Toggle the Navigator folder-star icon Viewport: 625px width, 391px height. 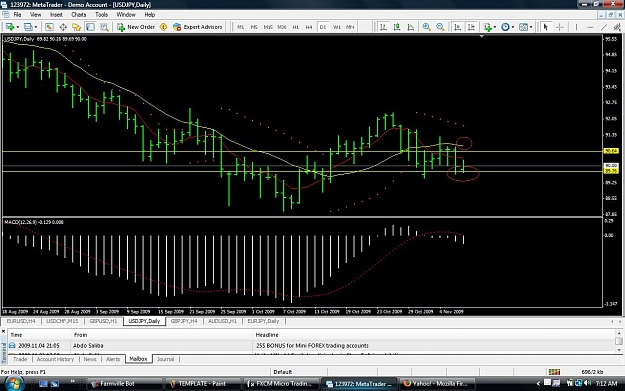(x=77, y=27)
